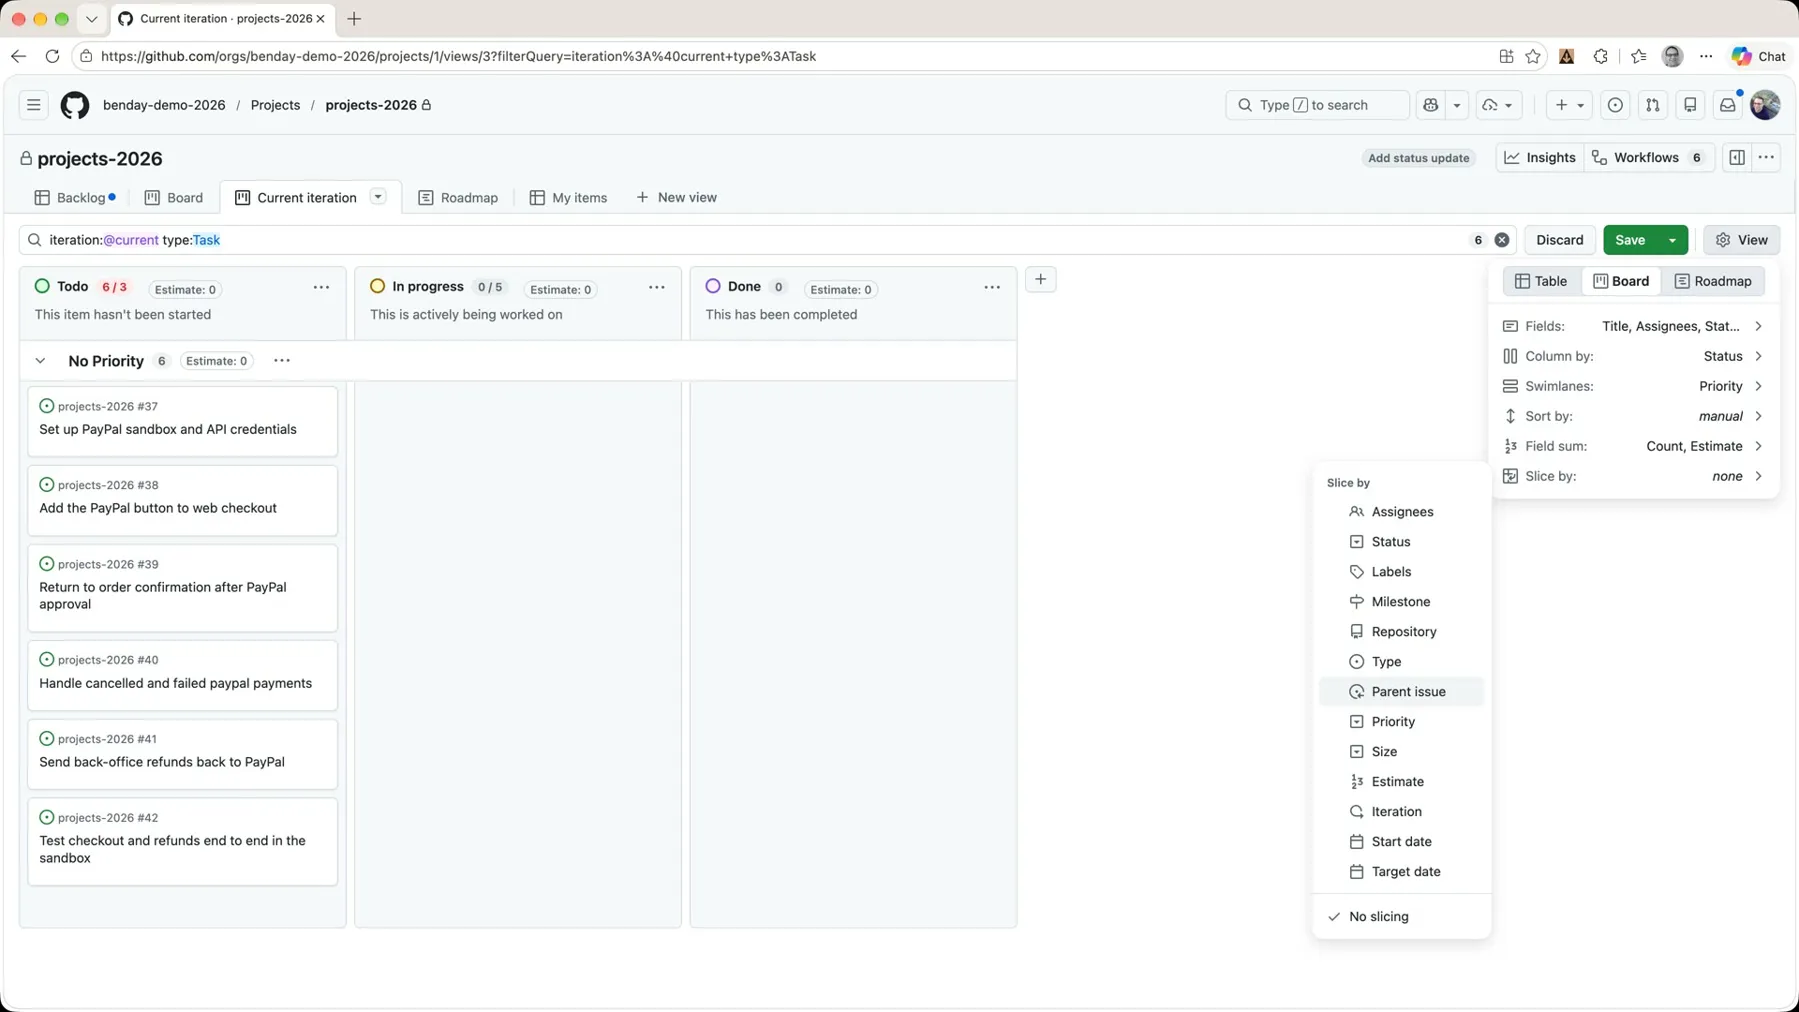The image size is (1799, 1012).
Task: Open the issues icon in the header
Action: click(x=1615, y=105)
